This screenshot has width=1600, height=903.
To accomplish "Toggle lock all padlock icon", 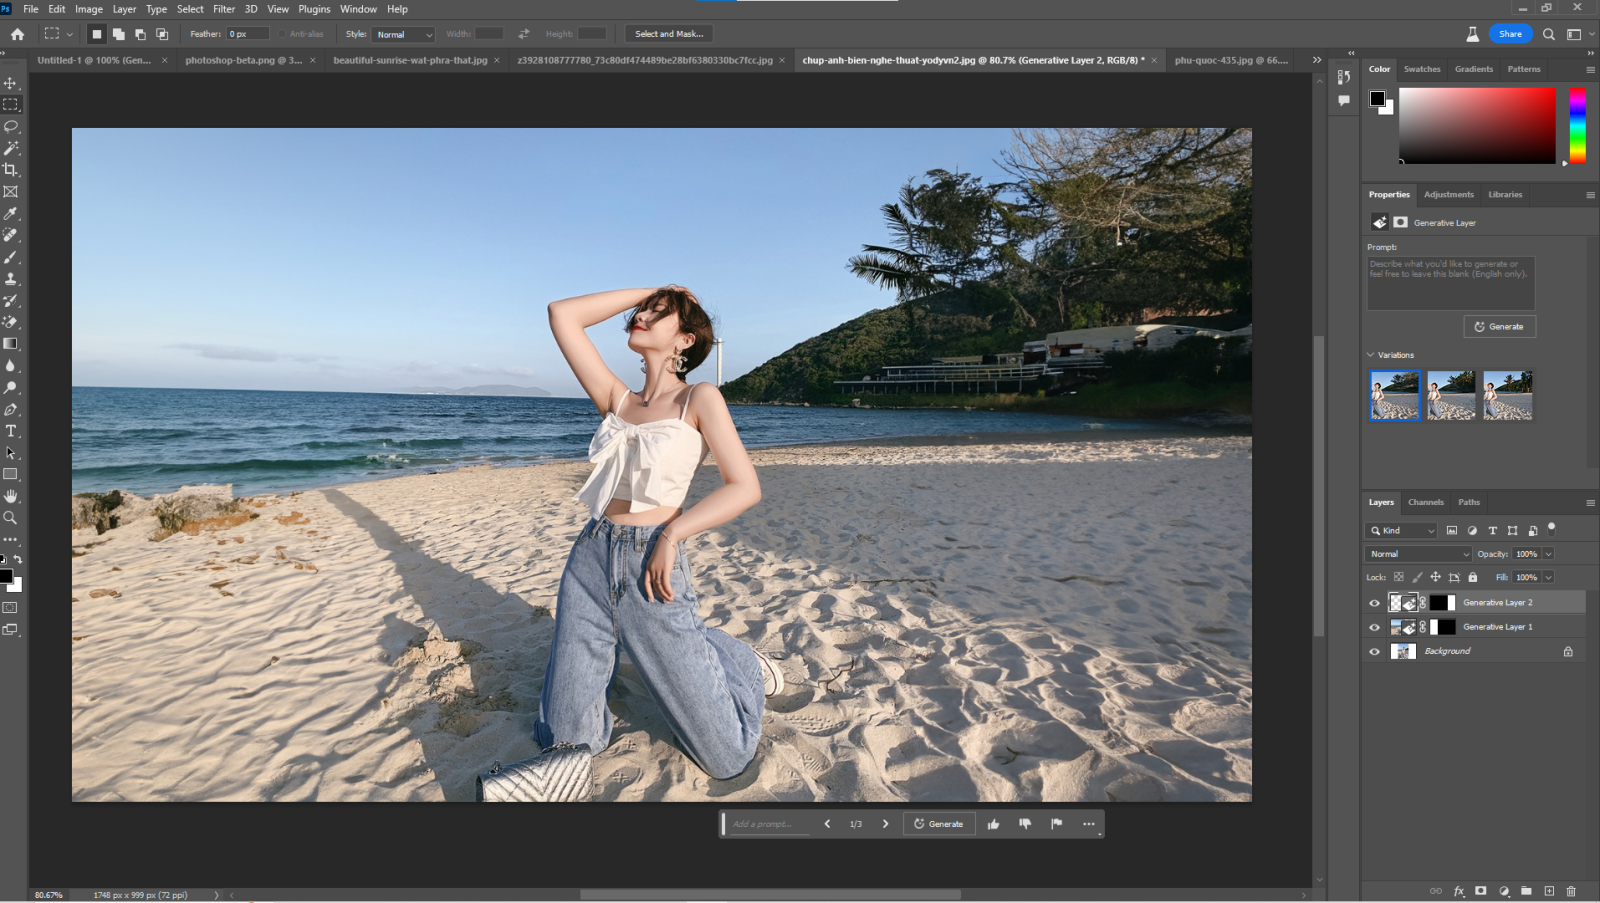I will (1472, 577).
